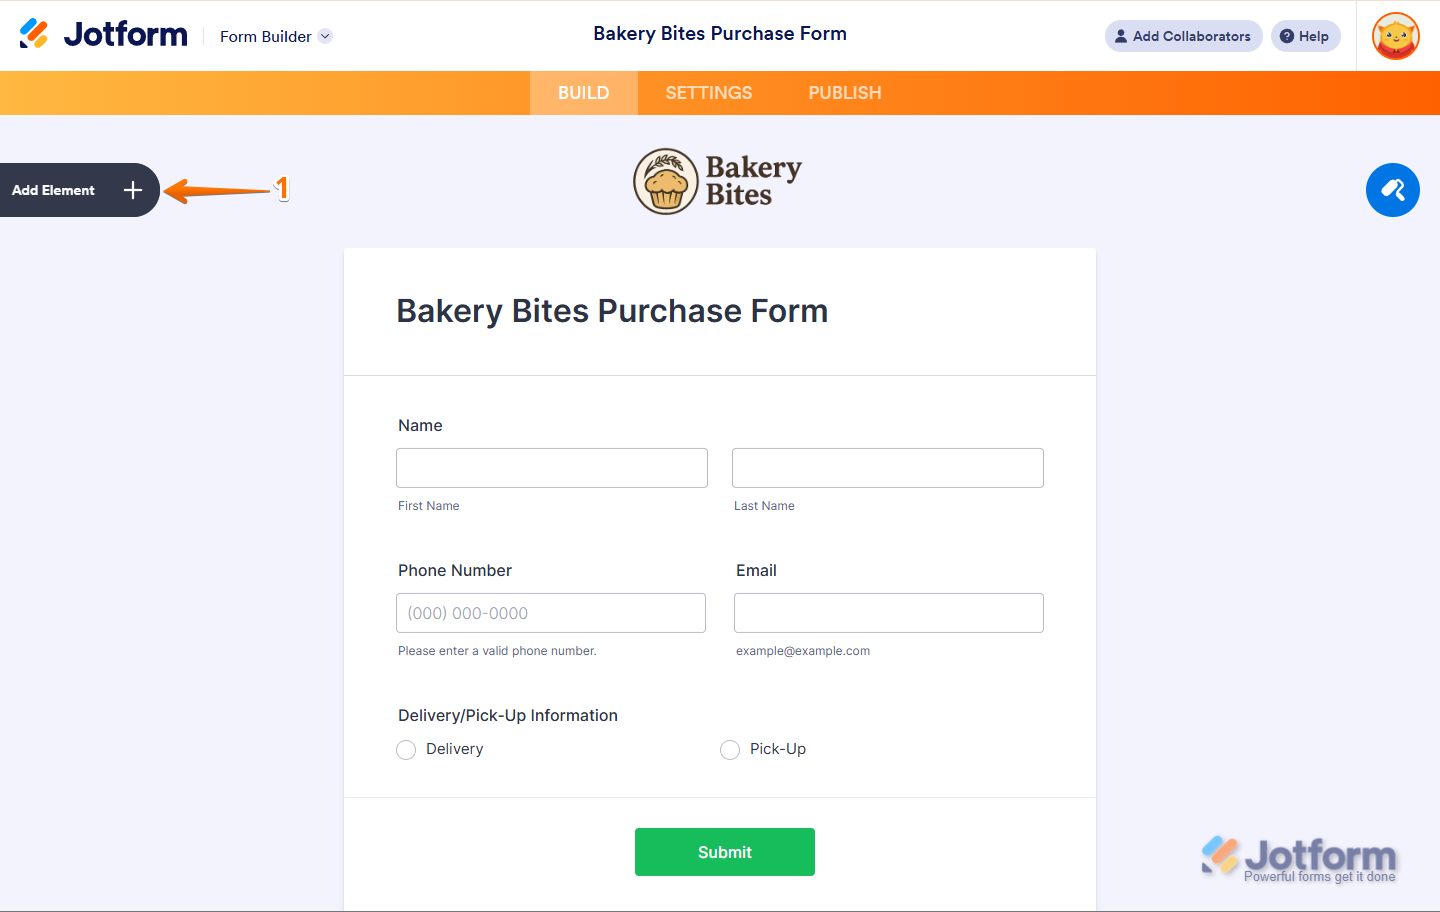This screenshot has height=912, width=1440.
Task: Open the Form Designer paint roller
Action: coord(1392,190)
